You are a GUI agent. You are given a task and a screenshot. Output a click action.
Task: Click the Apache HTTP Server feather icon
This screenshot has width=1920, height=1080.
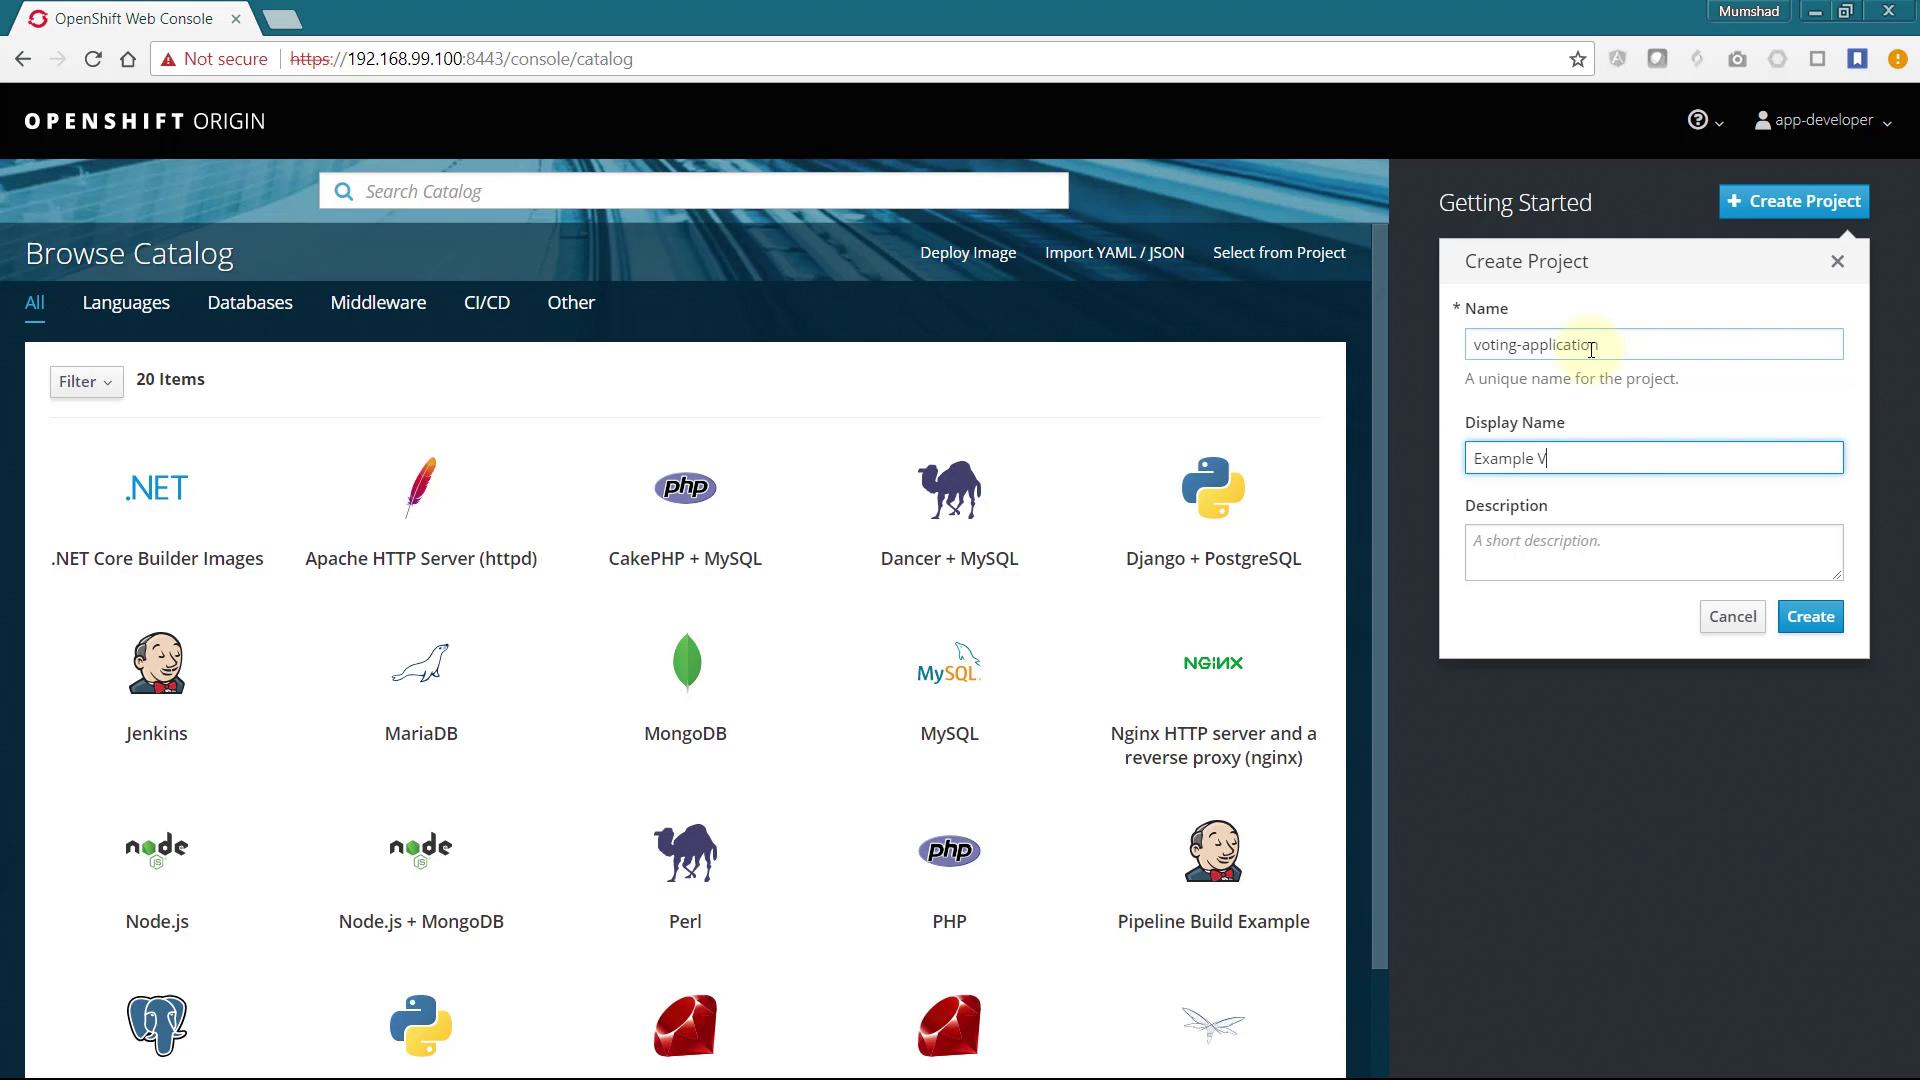[x=421, y=488]
